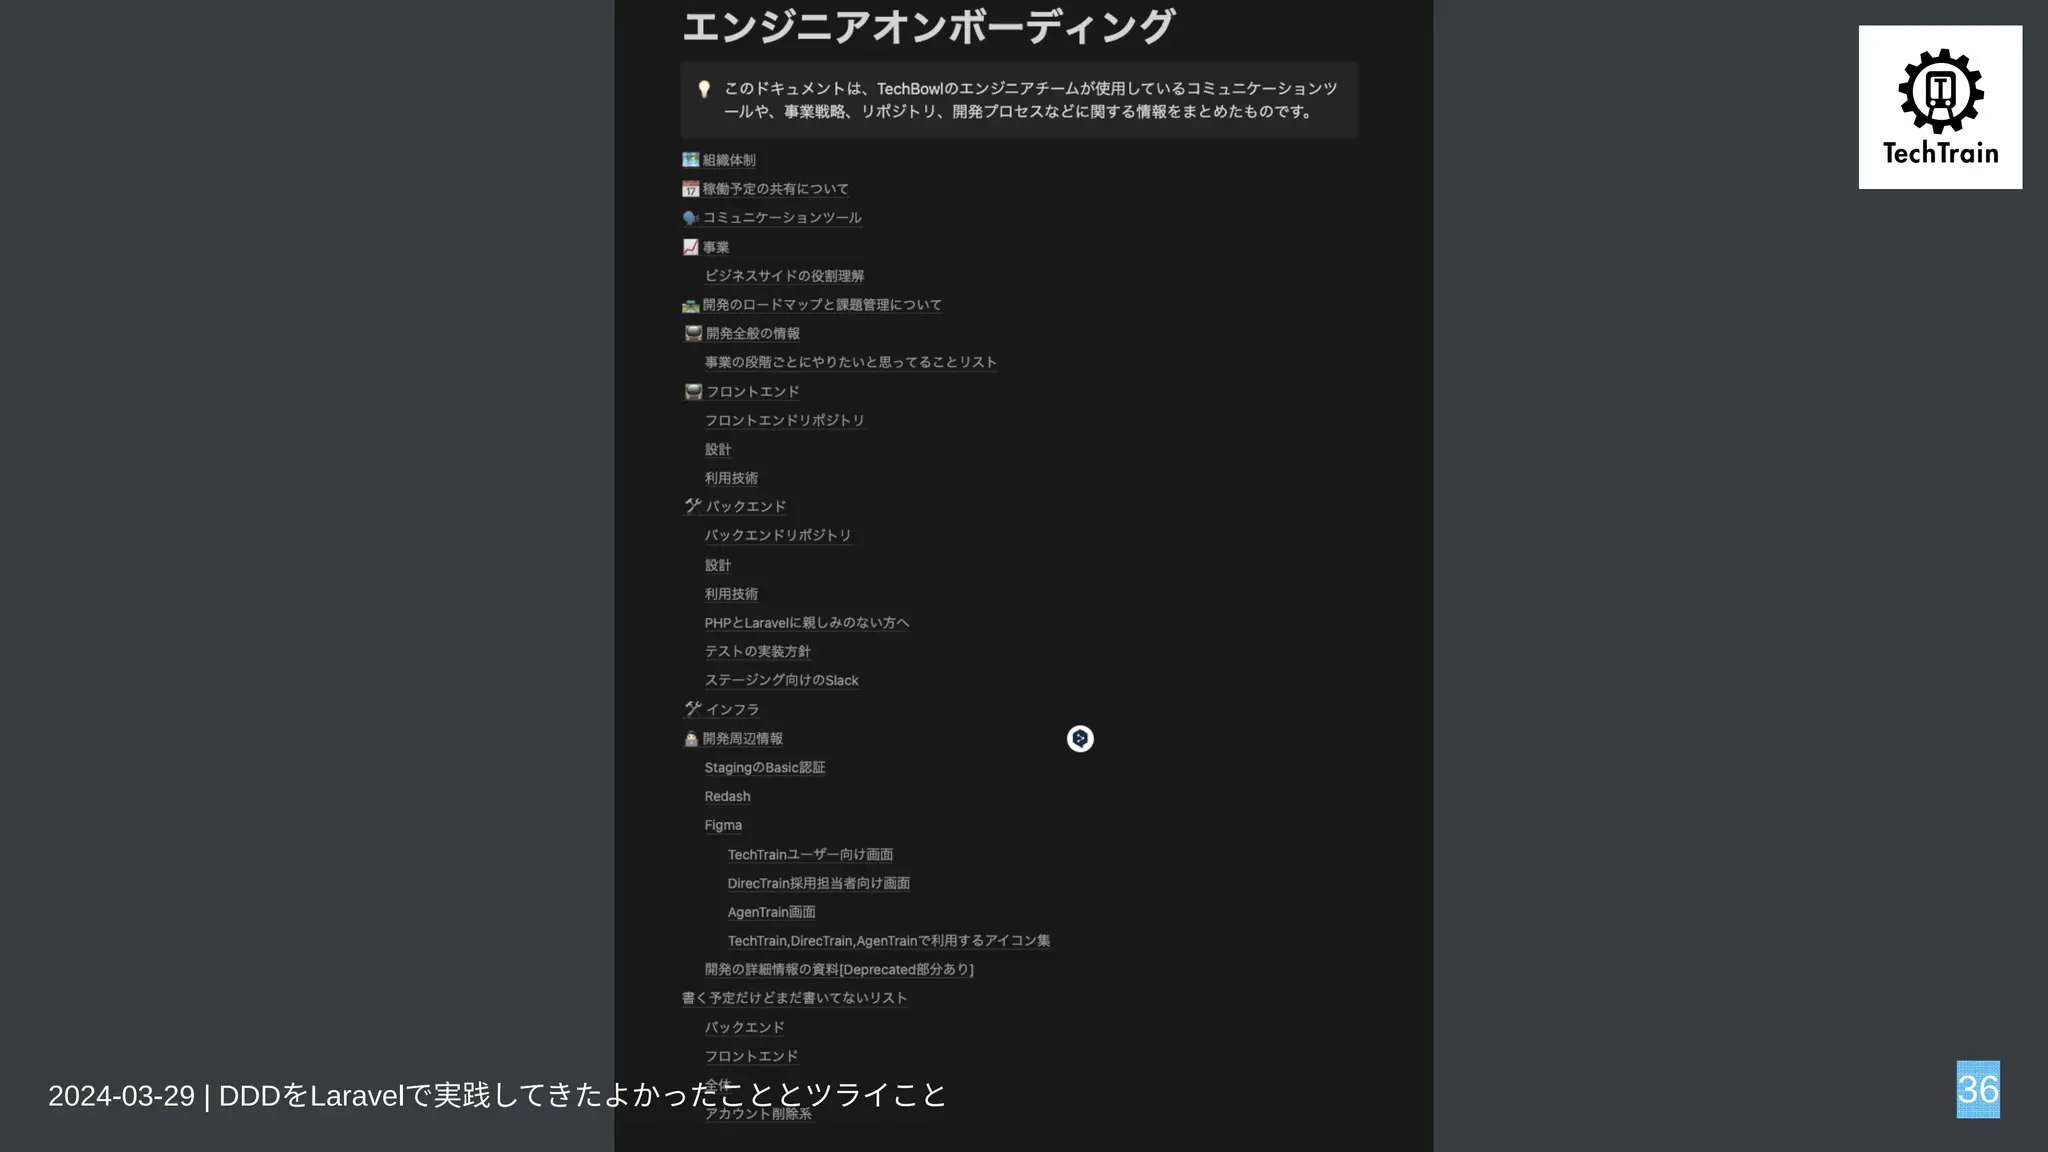This screenshot has width=2048, height=1152.
Task: Open 開発の詳細情報の資料[Deprecated部分あり] link
Action: 838,969
